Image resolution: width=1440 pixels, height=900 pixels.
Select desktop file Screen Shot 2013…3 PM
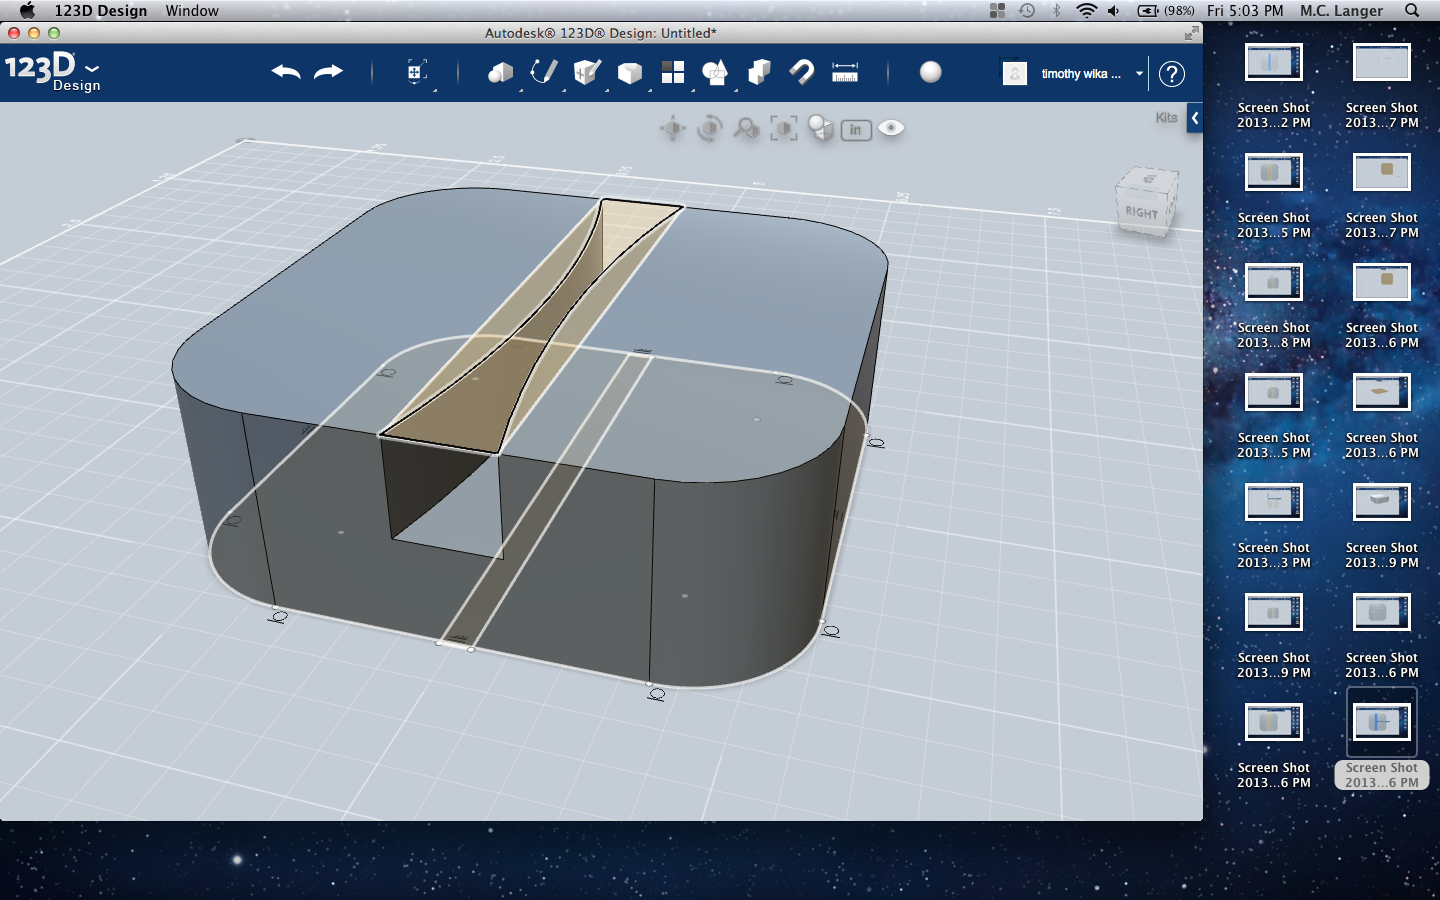click(1273, 525)
